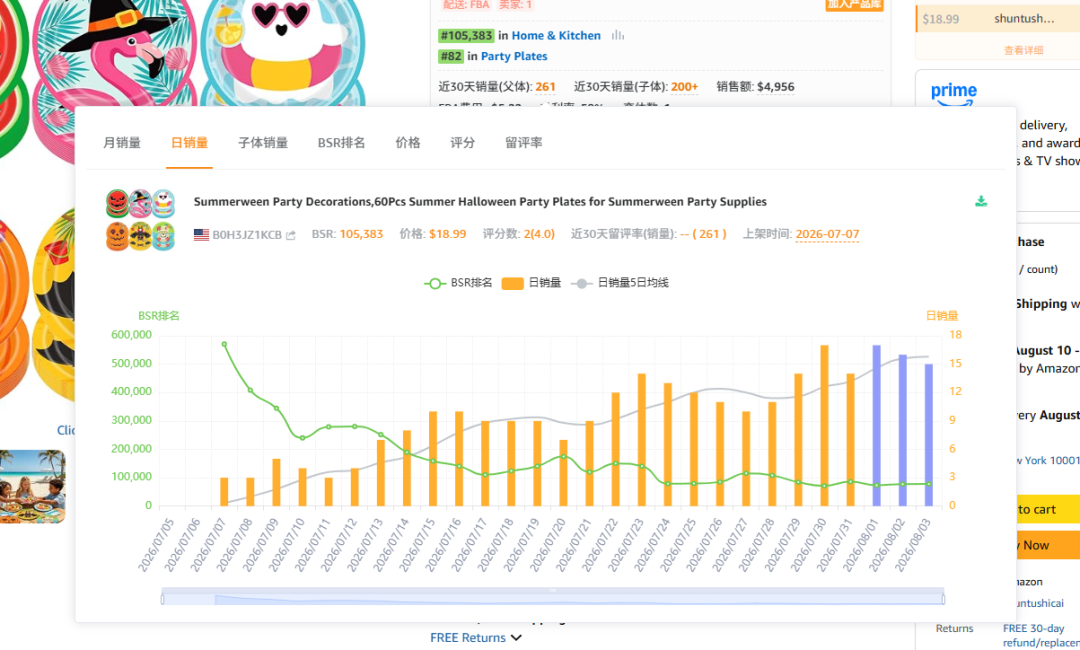Open Home & Kitchen category link
The height and width of the screenshot is (650, 1080).
pyautogui.click(x=556, y=35)
